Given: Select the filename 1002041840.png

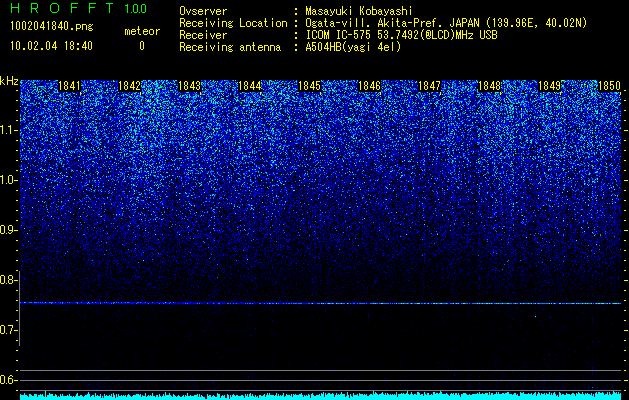Looking at the screenshot, I should click(52, 26).
